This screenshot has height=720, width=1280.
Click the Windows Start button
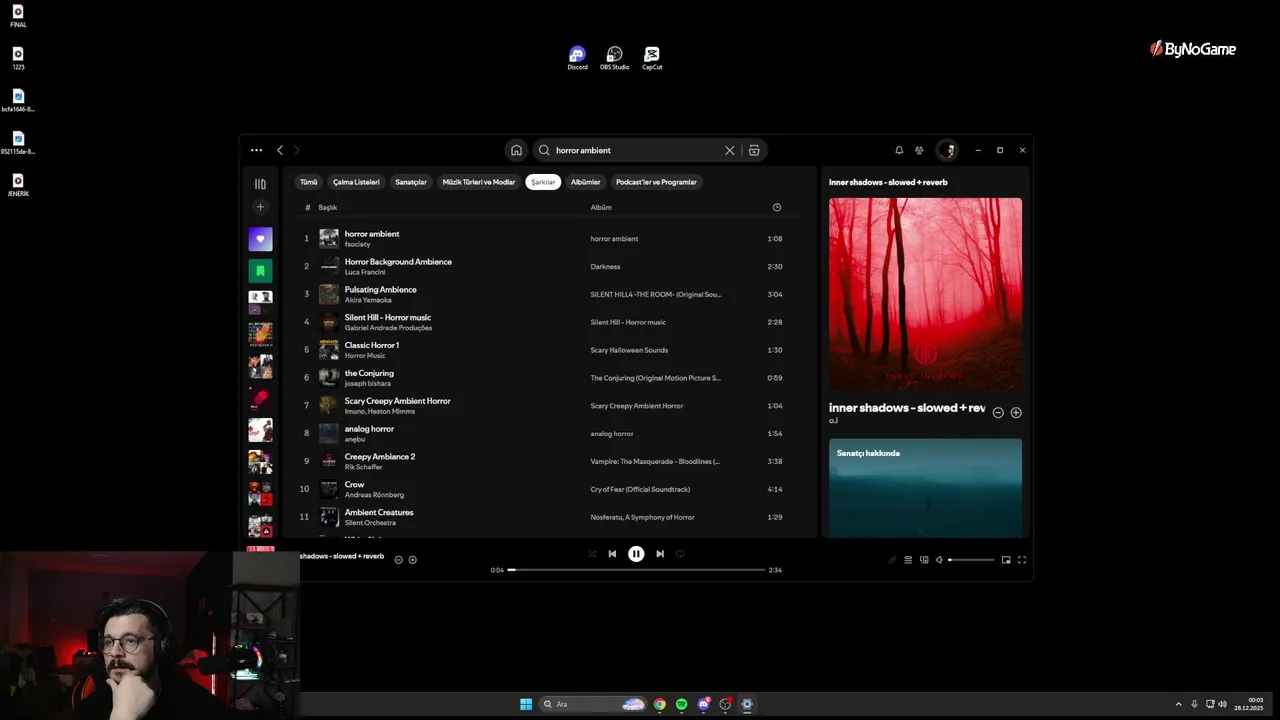(526, 704)
